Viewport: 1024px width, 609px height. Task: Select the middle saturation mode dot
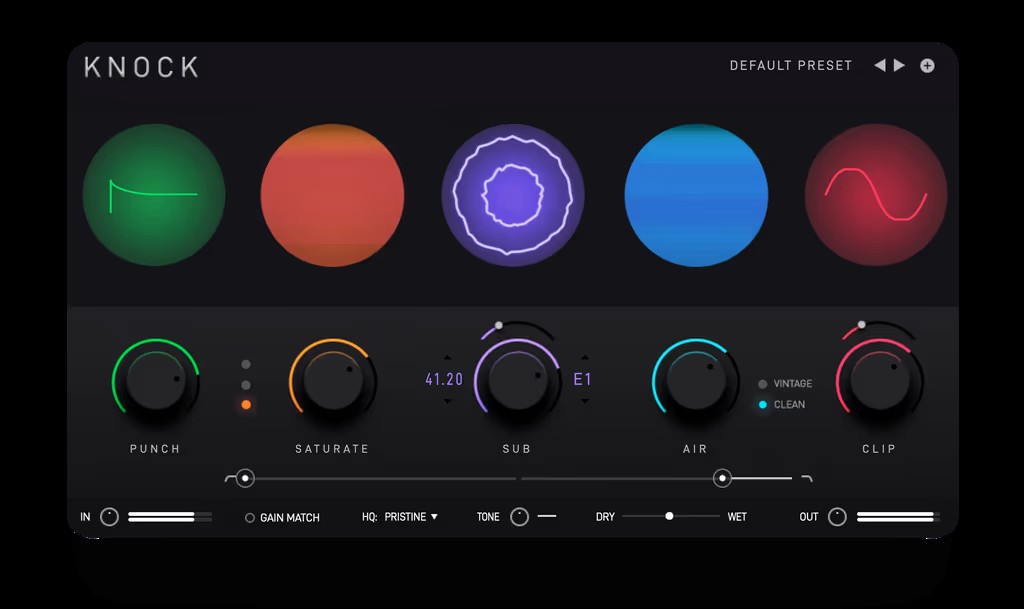pyautogui.click(x=246, y=384)
